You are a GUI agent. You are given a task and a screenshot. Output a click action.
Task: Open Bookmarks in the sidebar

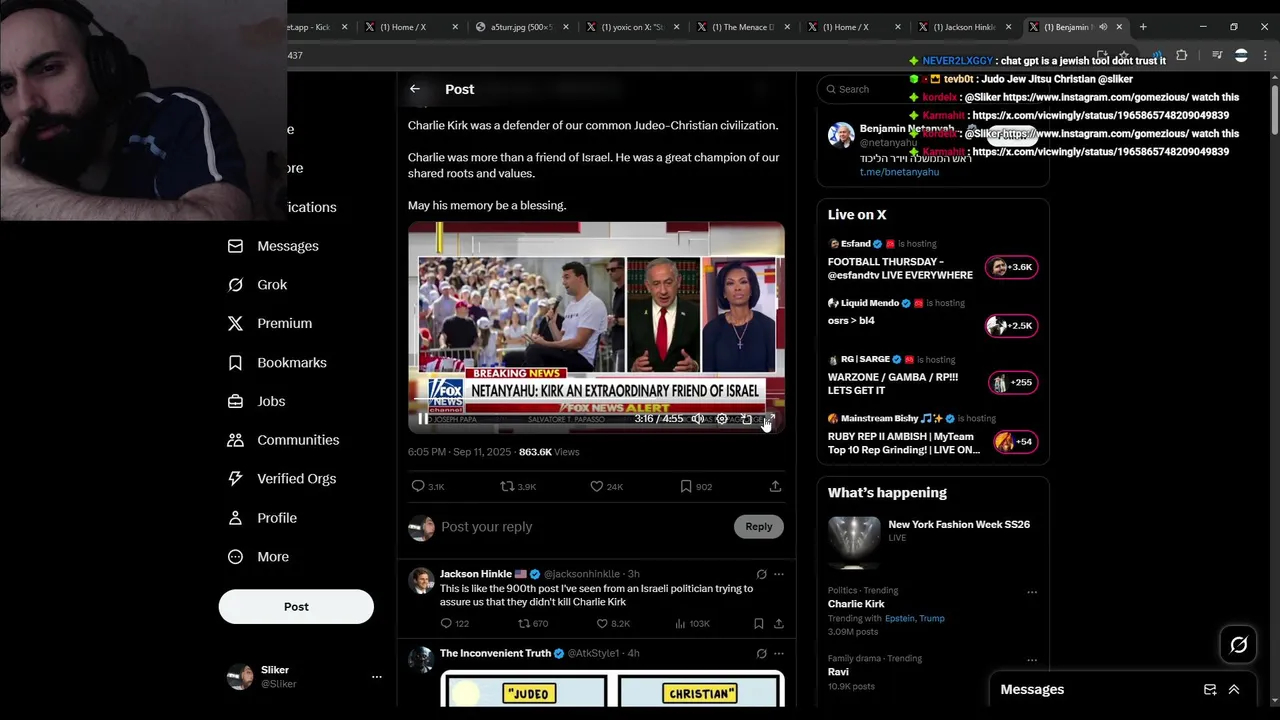coord(277,363)
